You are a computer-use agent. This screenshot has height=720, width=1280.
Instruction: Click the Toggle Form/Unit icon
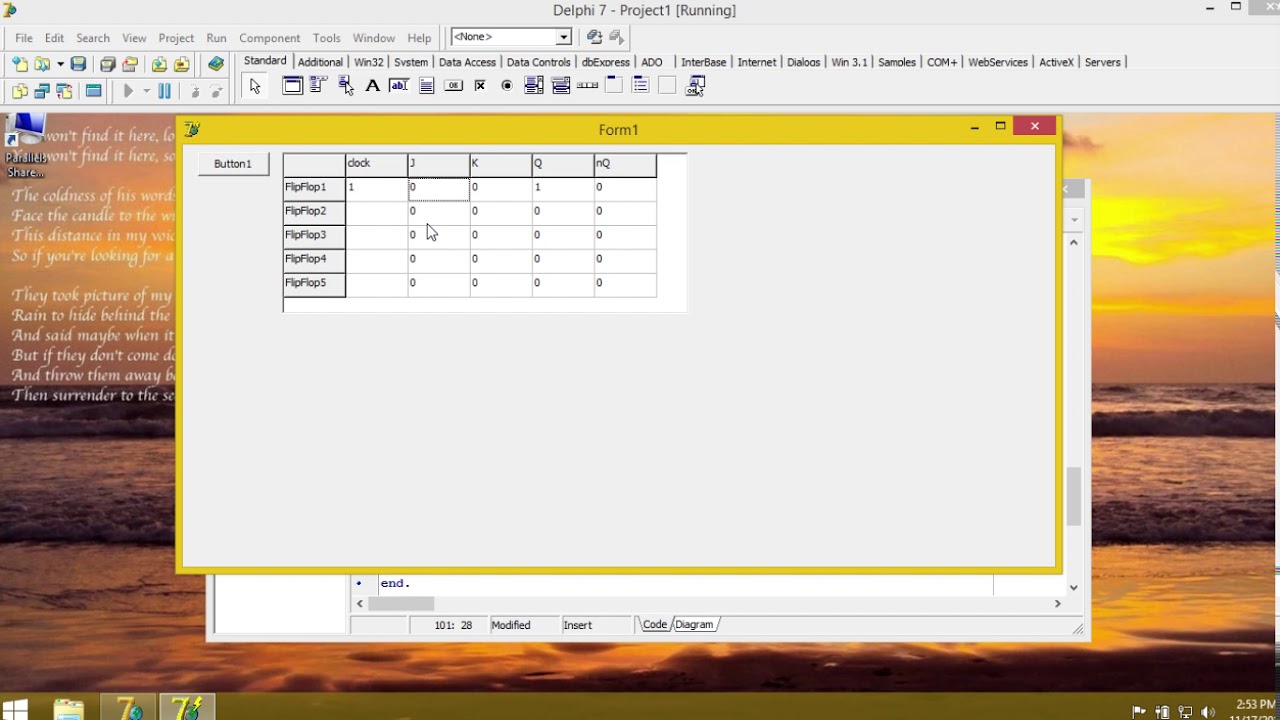point(64,91)
